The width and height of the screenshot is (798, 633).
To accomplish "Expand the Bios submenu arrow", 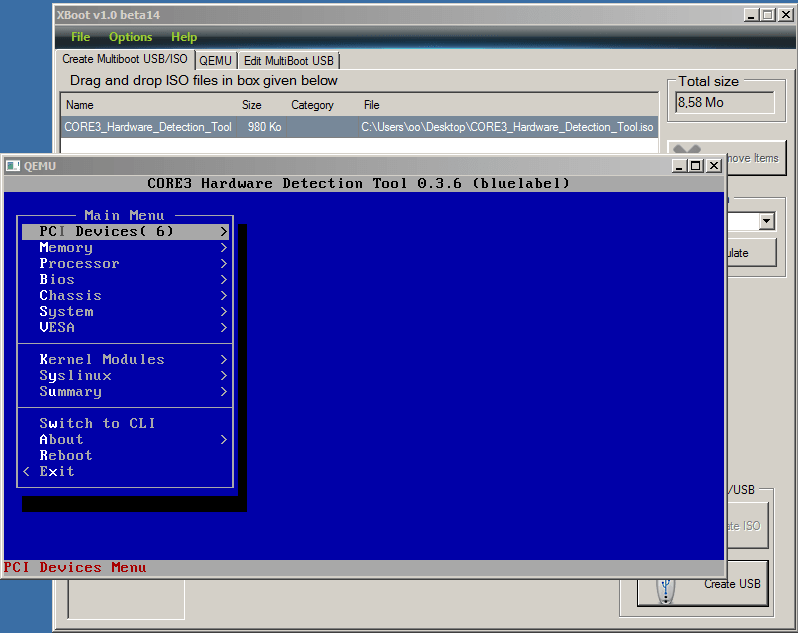I will click(224, 279).
